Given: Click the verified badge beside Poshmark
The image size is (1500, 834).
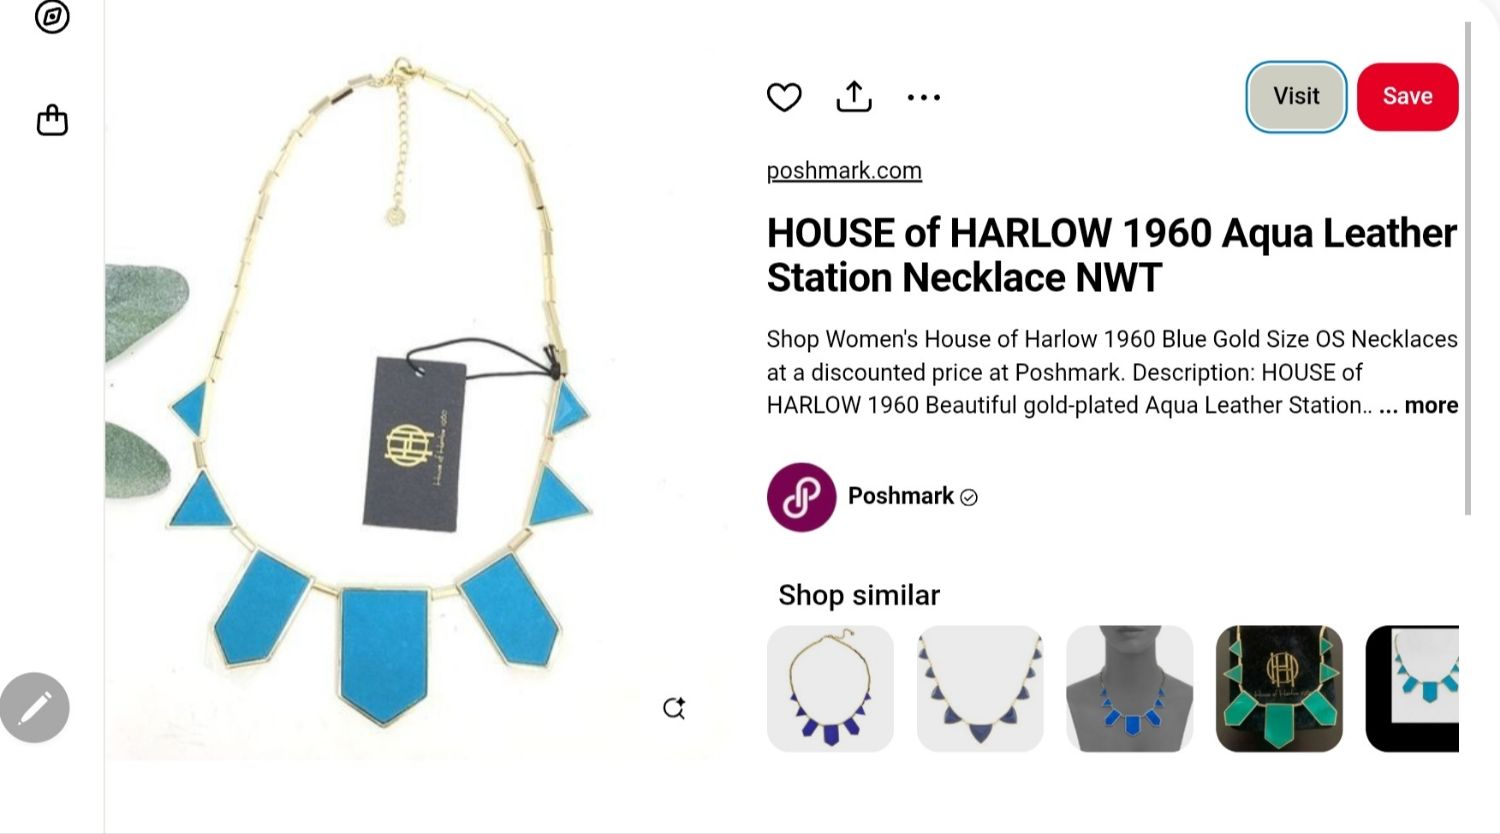Looking at the screenshot, I should point(968,497).
